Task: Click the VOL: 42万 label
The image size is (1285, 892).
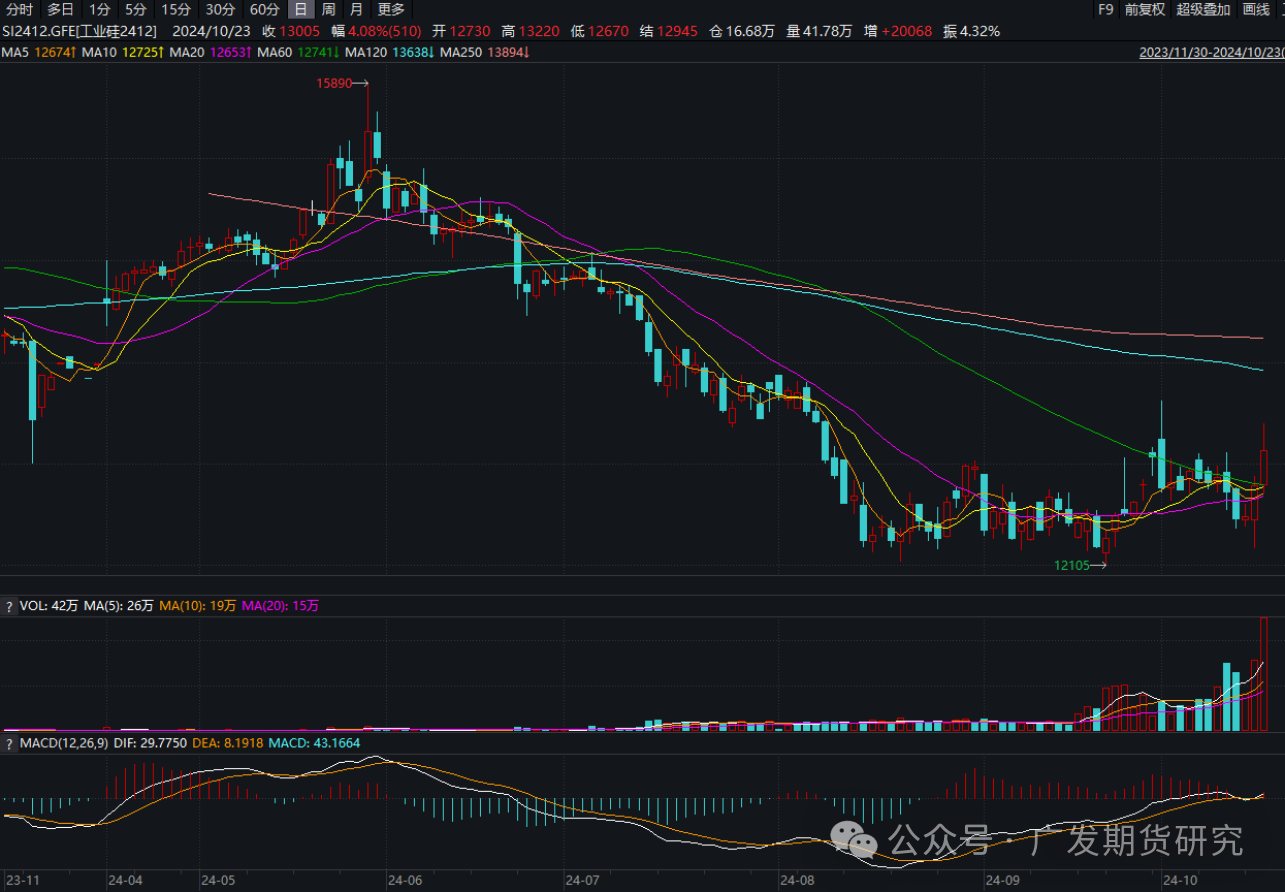Action: coord(48,606)
